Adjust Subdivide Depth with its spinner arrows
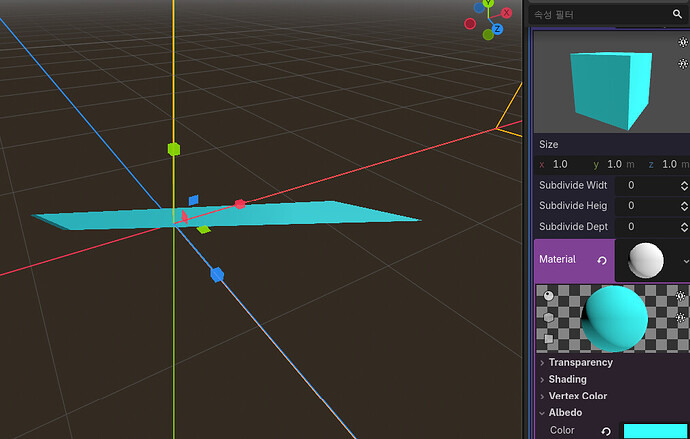This screenshot has height=439, width=690. point(684,227)
